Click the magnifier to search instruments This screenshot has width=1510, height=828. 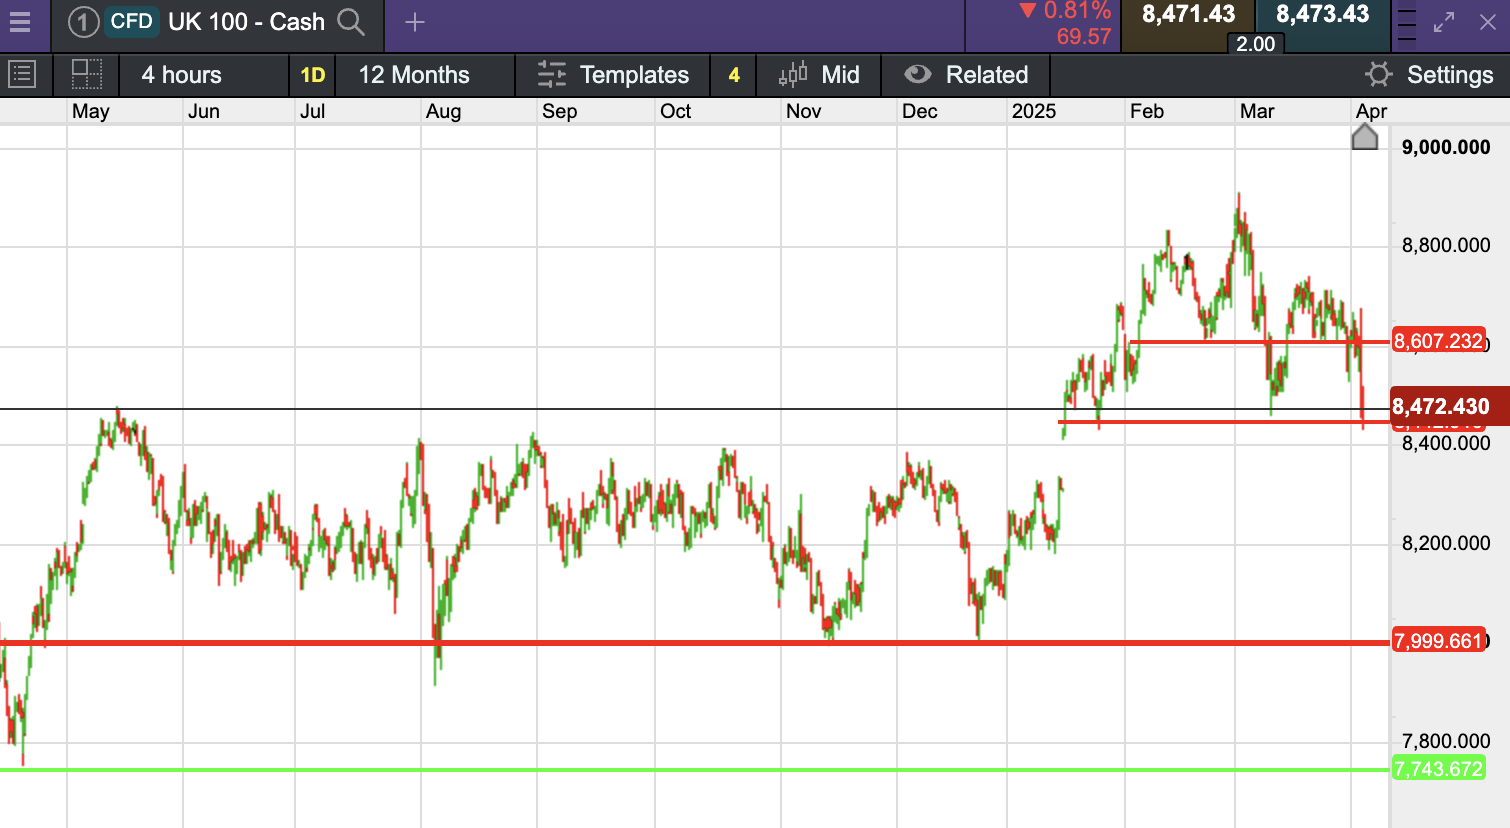[351, 22]
